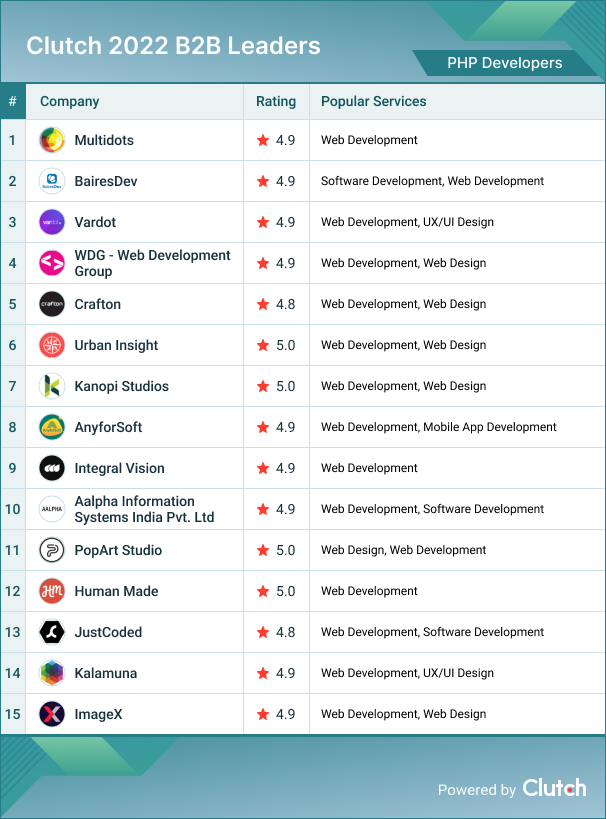
Task: Click the Integral Vision logo icon
Action: (x=52, y=468)
